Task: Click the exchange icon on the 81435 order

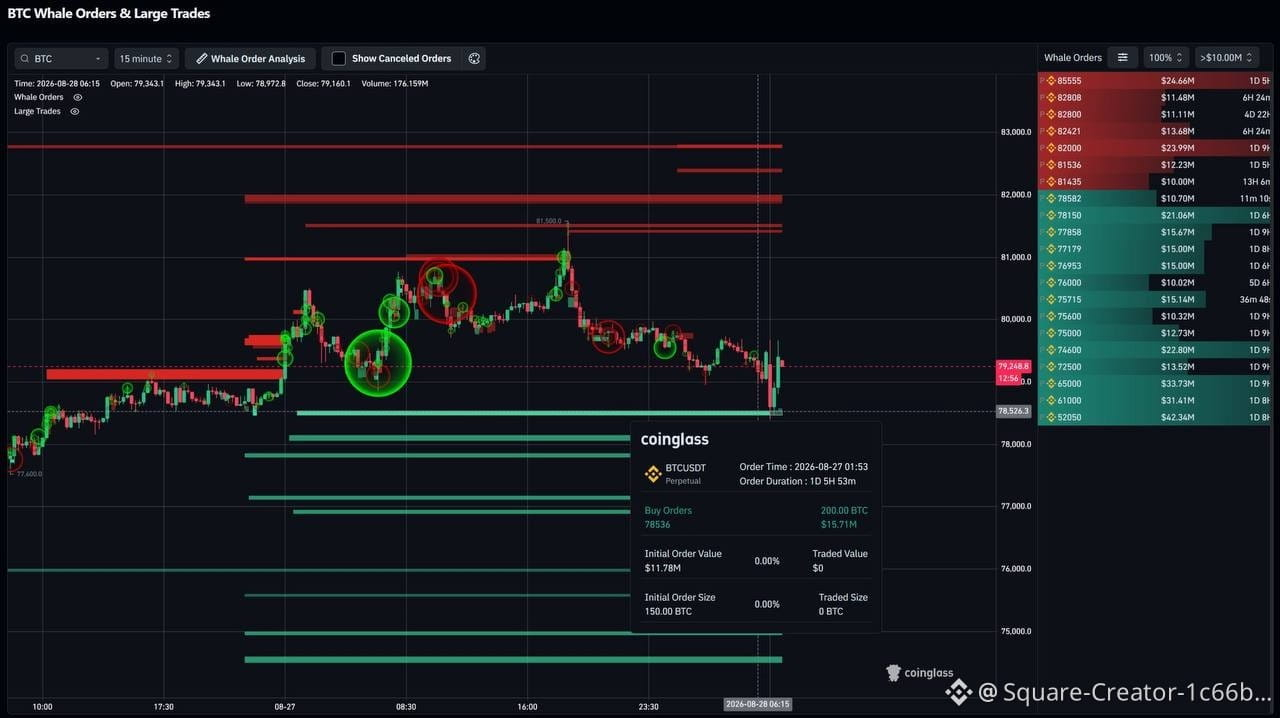Action: point(1051,182)
